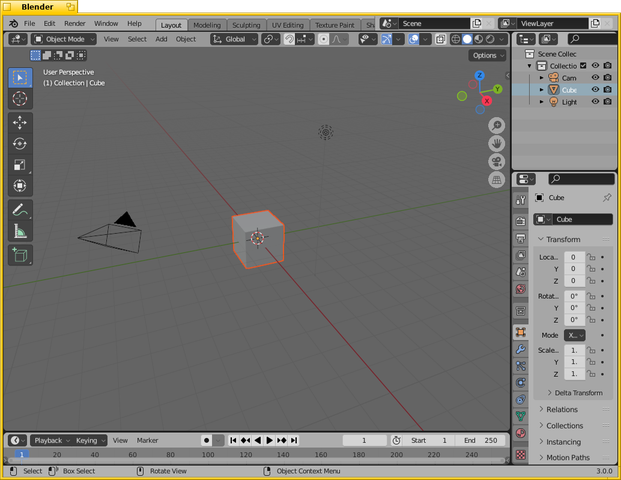621x480 pixels.
Task: Open the Playback dropdown in timeline
Action: point(51,440)
